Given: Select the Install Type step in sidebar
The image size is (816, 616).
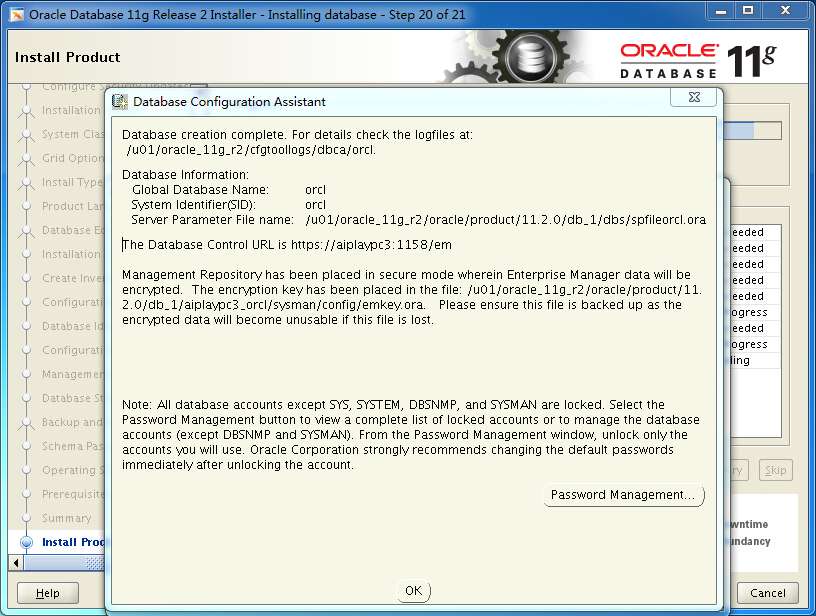Looking at the screenshot, I should click(73, 182).
